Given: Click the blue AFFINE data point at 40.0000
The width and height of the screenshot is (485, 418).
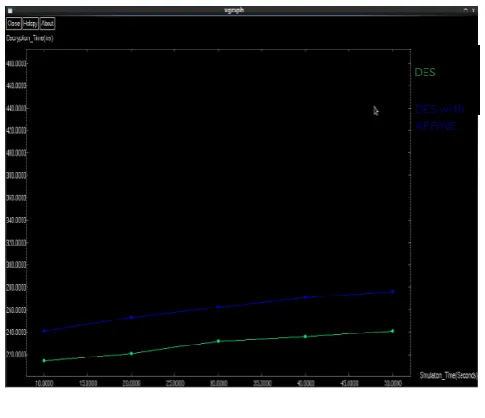Looking at the screenshot, I should coord(305,297).
